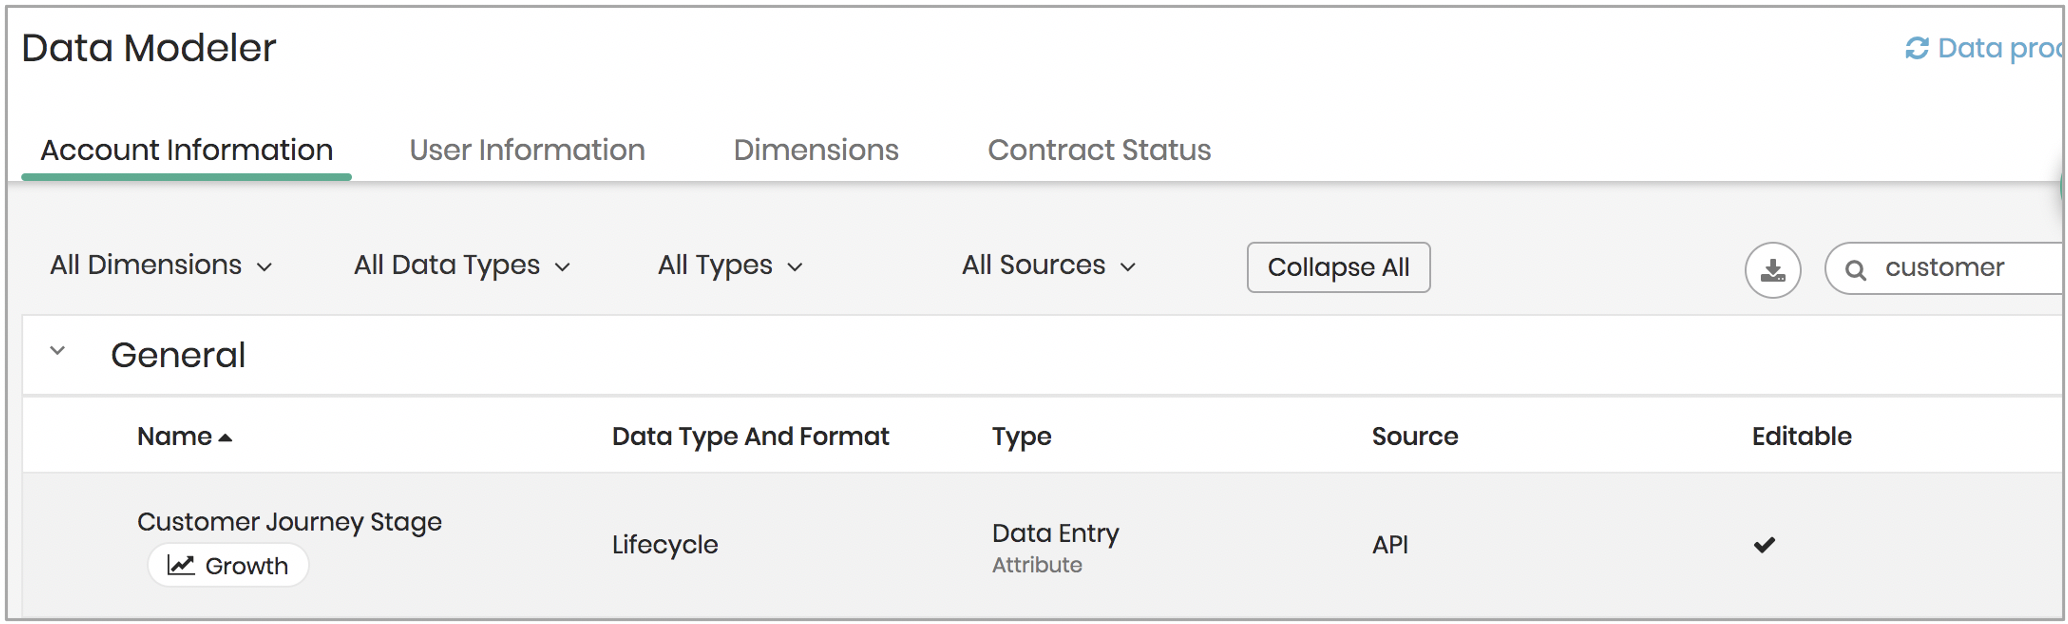Select the Account Information tab
The width and height of the screenshot is (2068, 624).
pos(186,150)
